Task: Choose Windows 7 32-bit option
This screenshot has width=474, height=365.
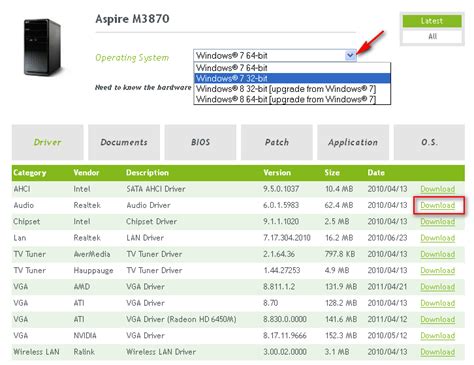Action: (x=292, y=78)
